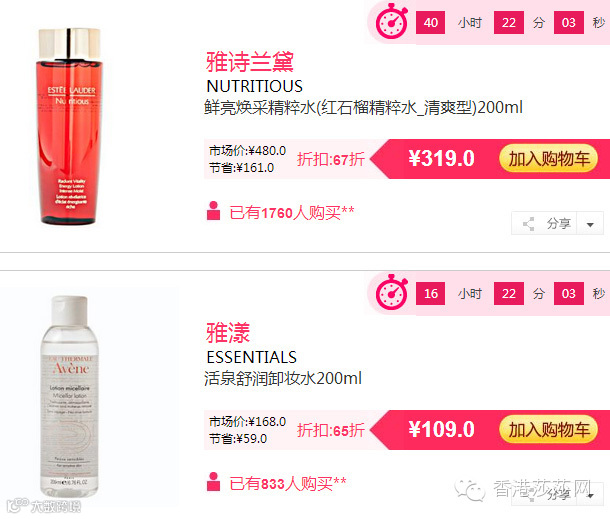
Task: Click the buyer person icon next to 已有833人购买
Action: 213,482
